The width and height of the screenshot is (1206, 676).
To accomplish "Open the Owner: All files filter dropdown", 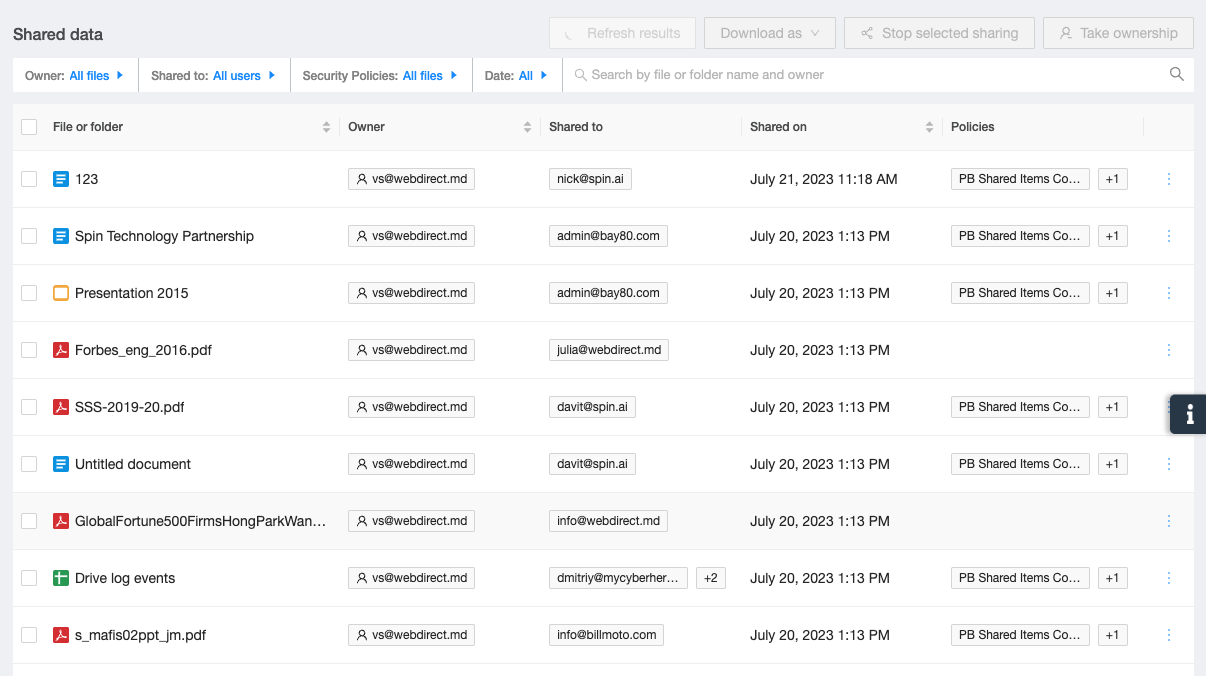I will pos(75,75).
